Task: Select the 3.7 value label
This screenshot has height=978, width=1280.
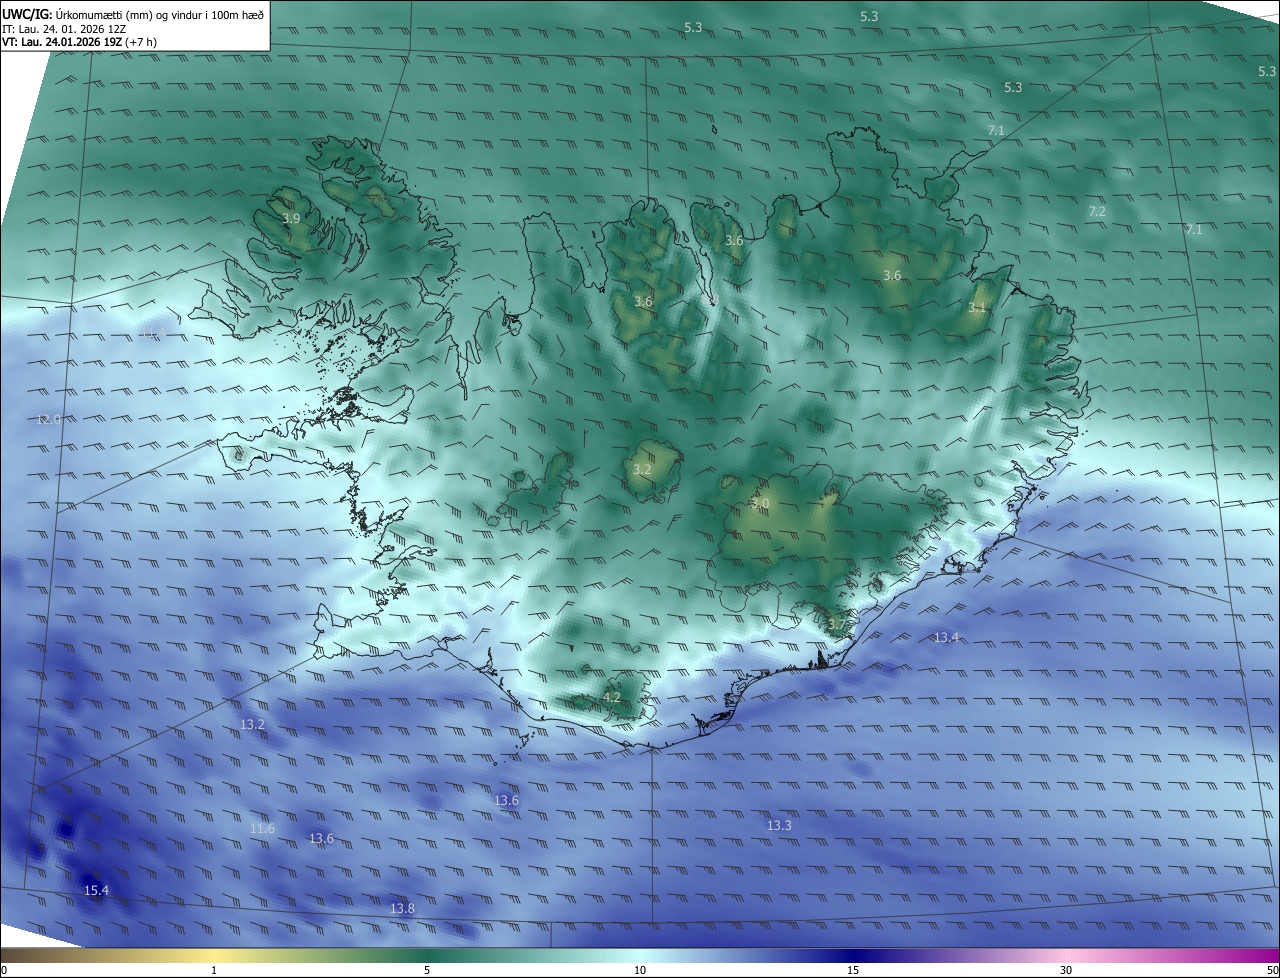Action: click(836, 624)
